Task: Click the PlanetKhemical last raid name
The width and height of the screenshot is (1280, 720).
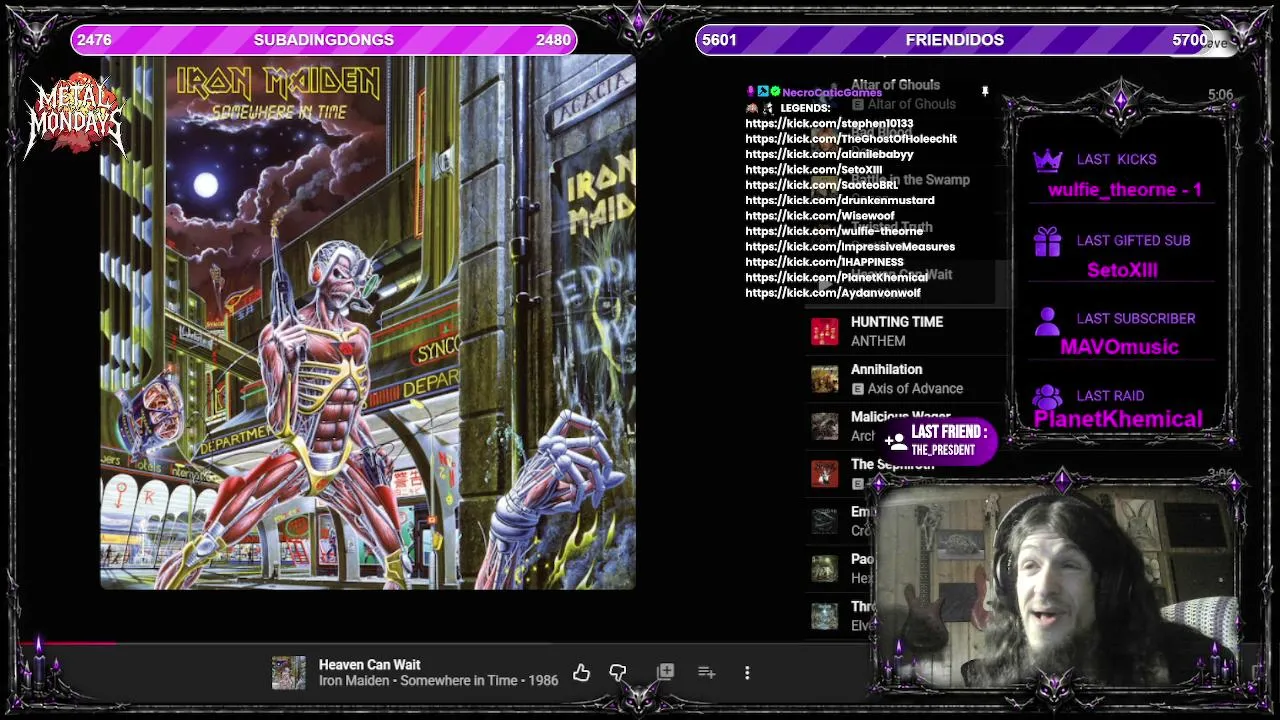Action: point(1118,419)
